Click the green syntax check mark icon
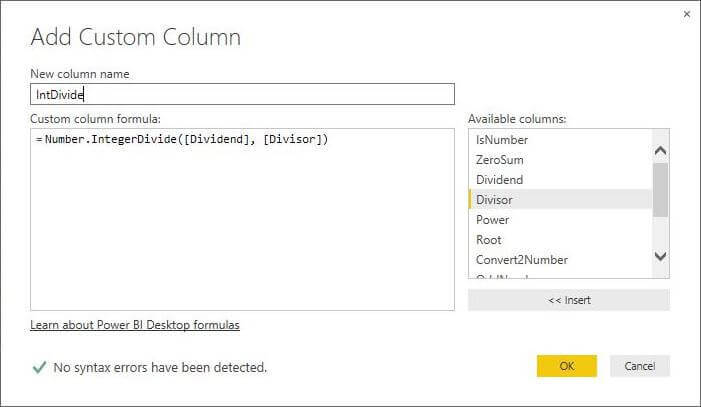 point(39,367)
